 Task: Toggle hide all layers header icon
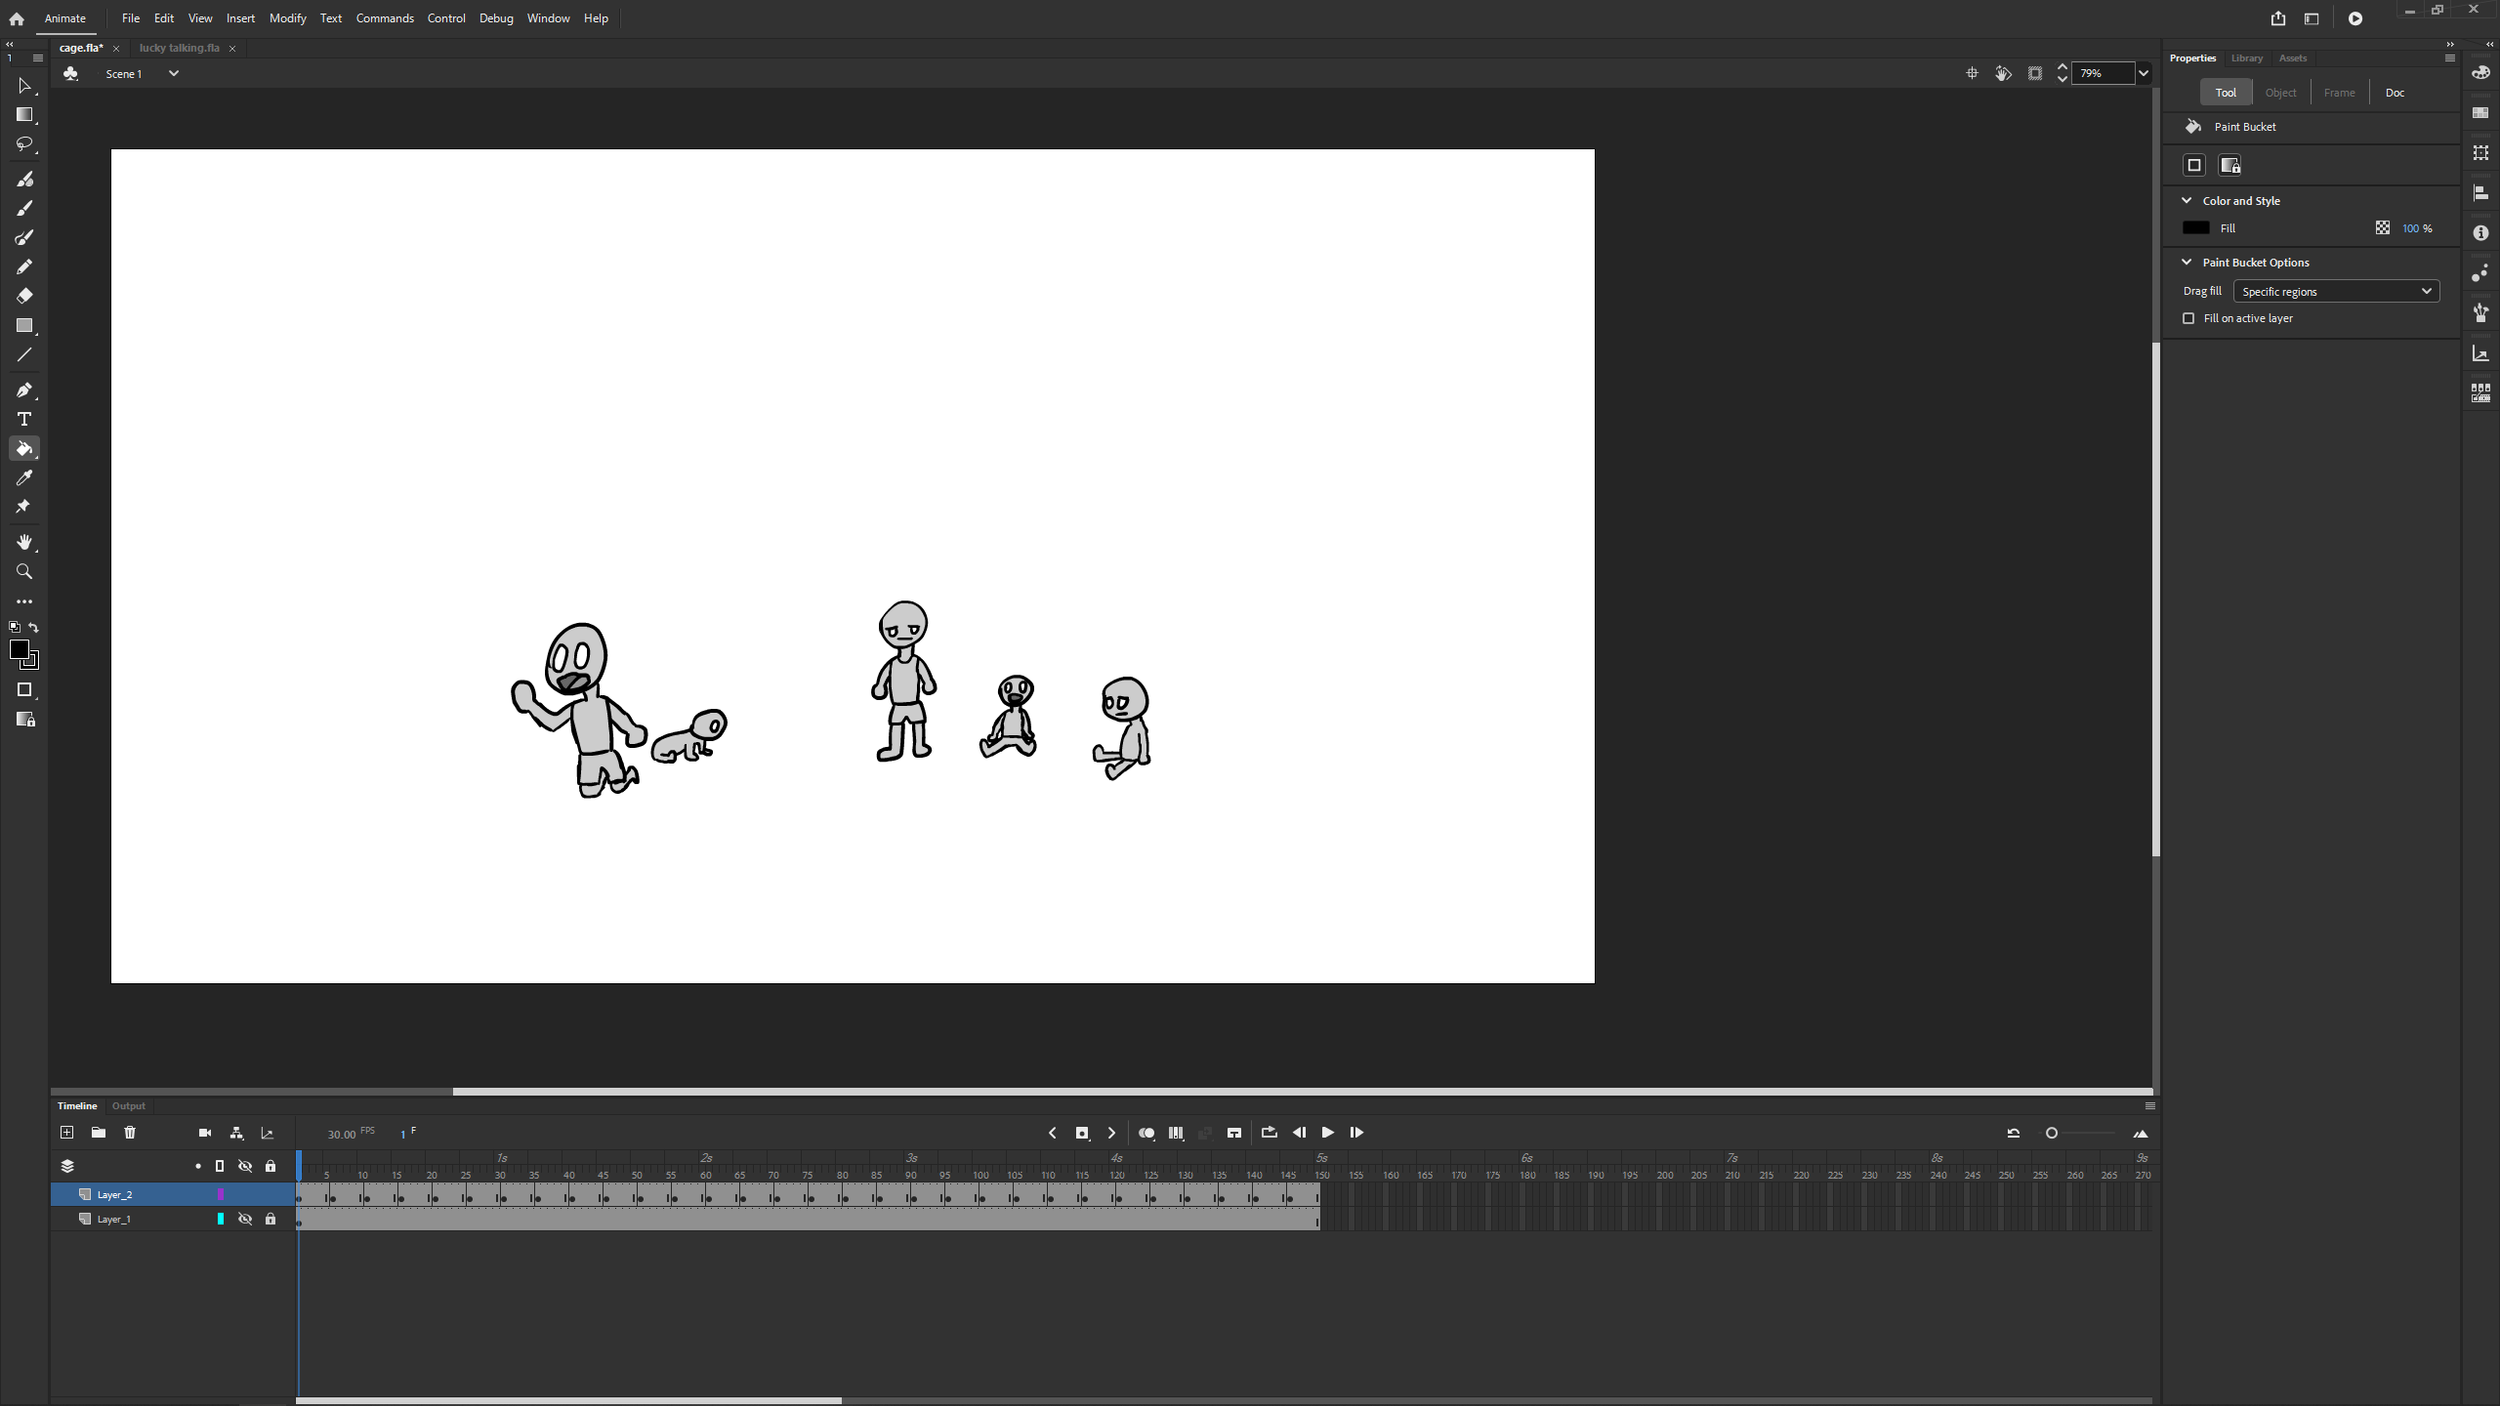(245, 1166)
